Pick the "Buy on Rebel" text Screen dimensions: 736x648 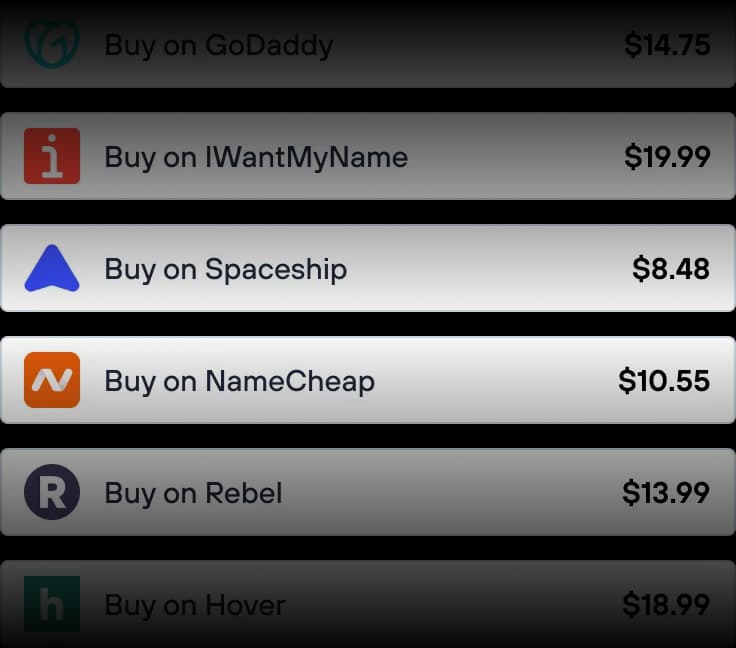point(193,493)
